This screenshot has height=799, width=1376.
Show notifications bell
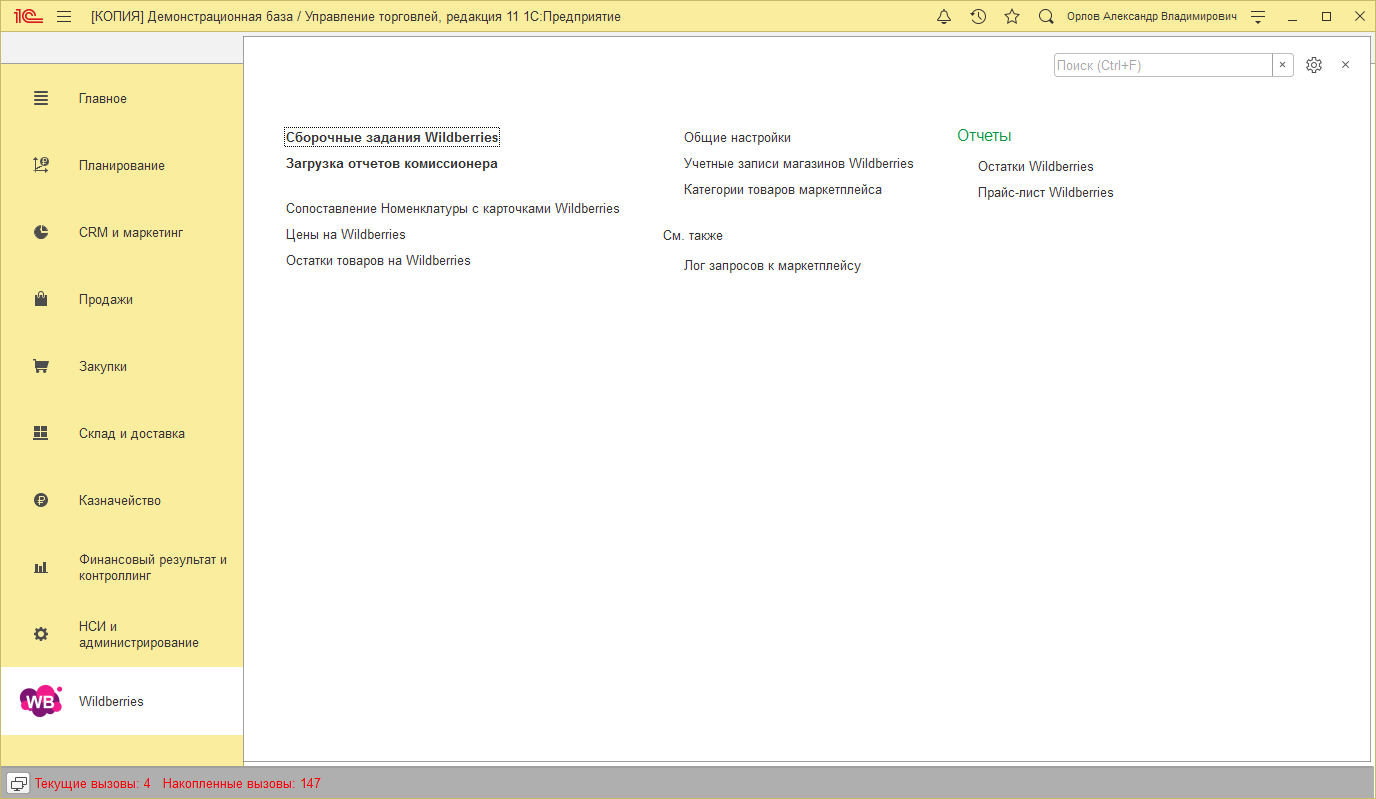[x=944, y=16]
